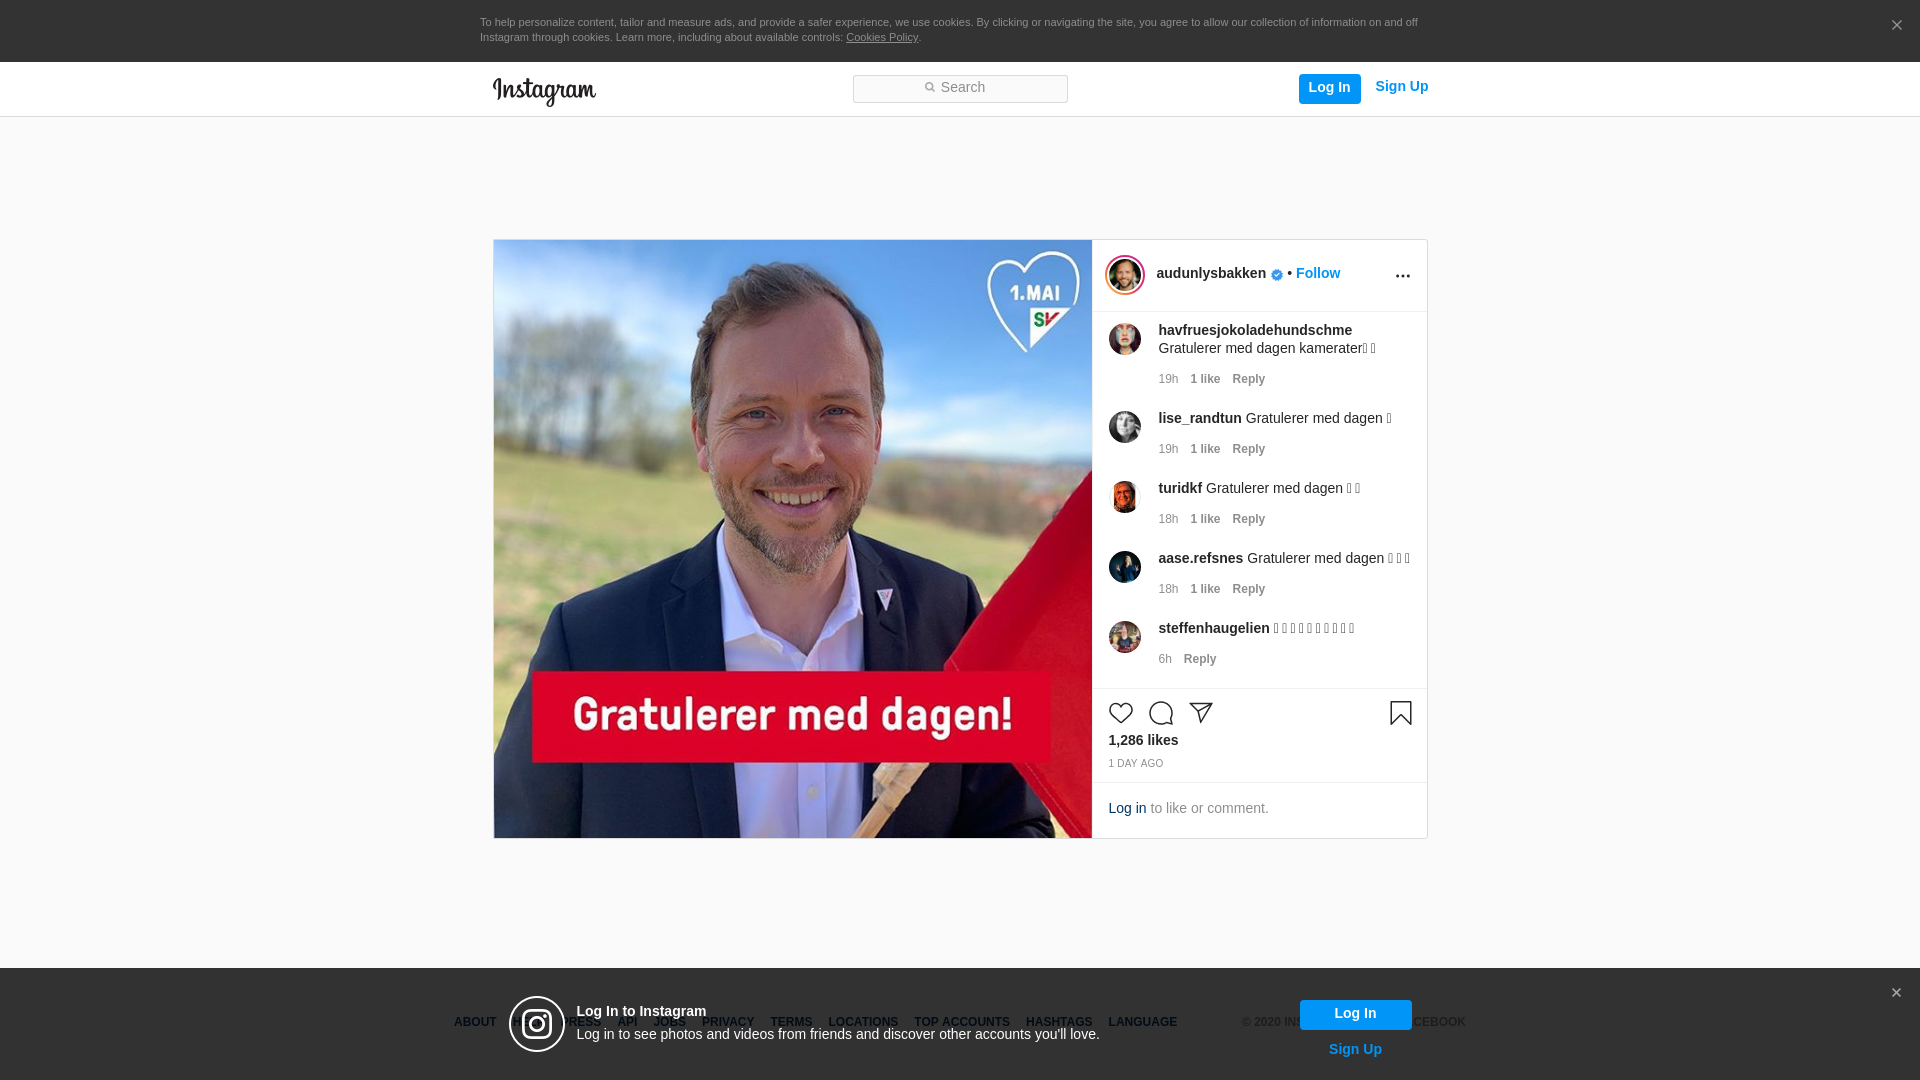
Task: Click the Log In button in header
Action: pyautogui.click(x=1329, y=89)
